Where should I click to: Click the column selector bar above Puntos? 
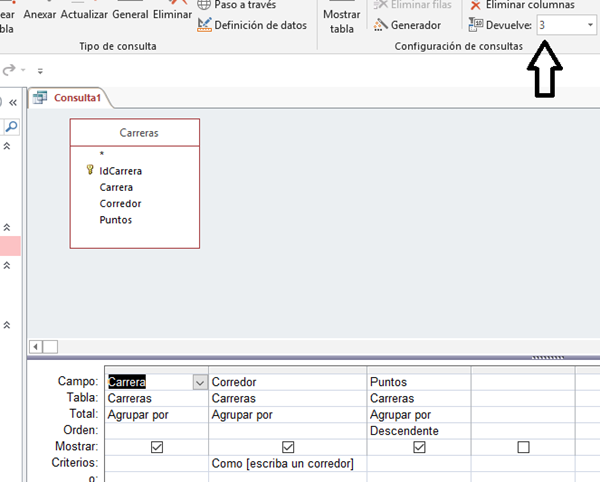tap(419, 370)
